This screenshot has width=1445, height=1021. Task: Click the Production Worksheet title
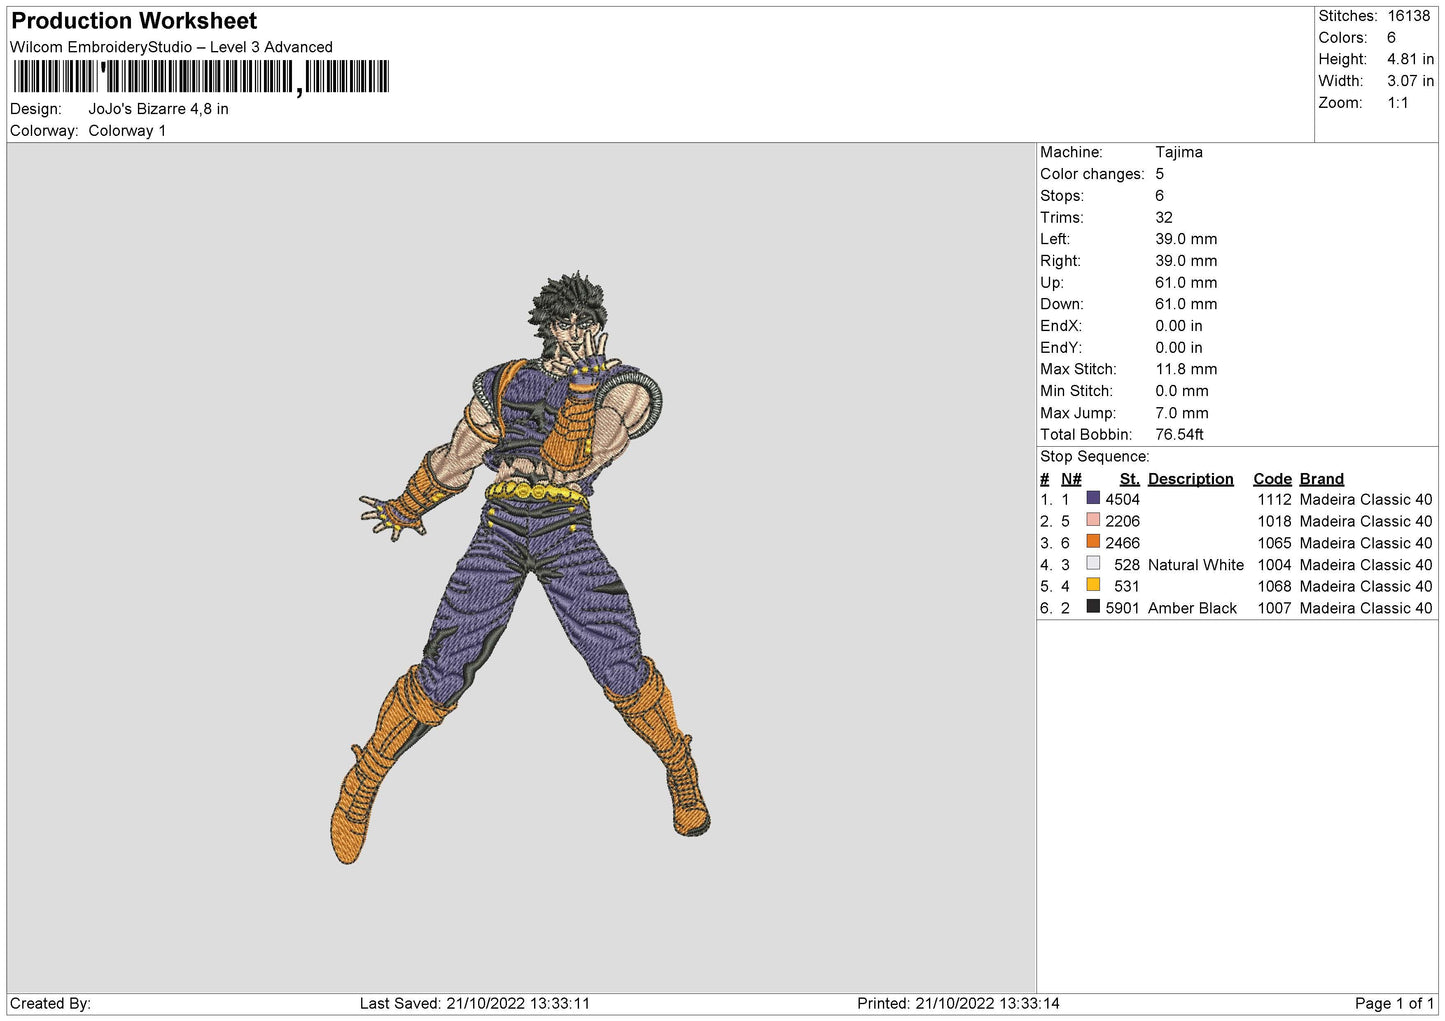pyautogui.click(x=134, y=21)
